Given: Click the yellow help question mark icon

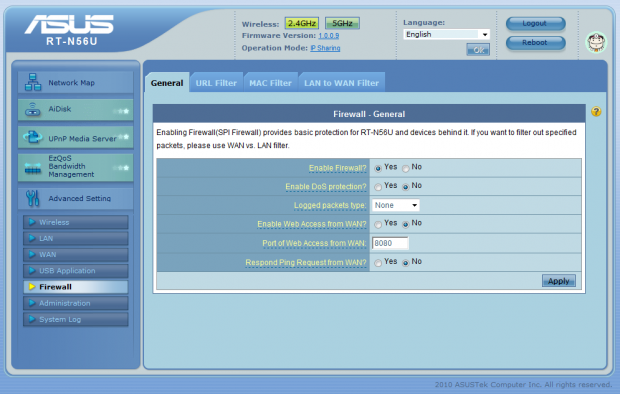Looking at the screenshot, I should click(596, 112).
